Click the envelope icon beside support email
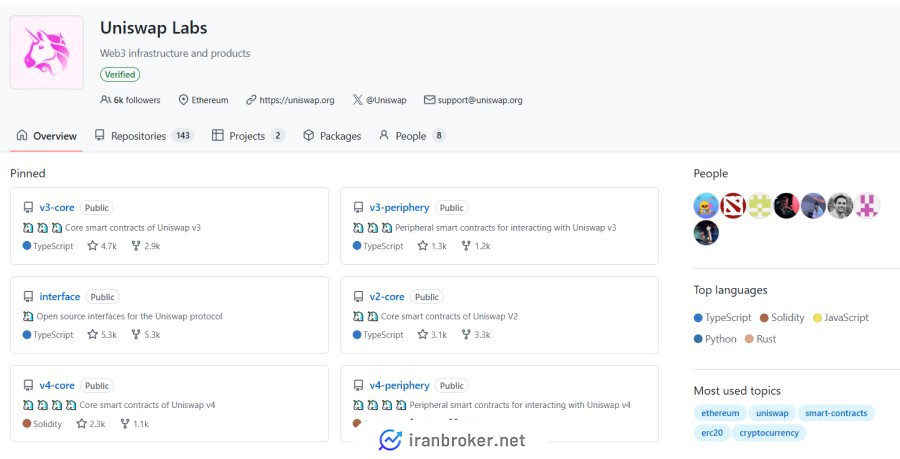Image resolution: width=900 pixels, height=459 pixels. coord(429,100)
